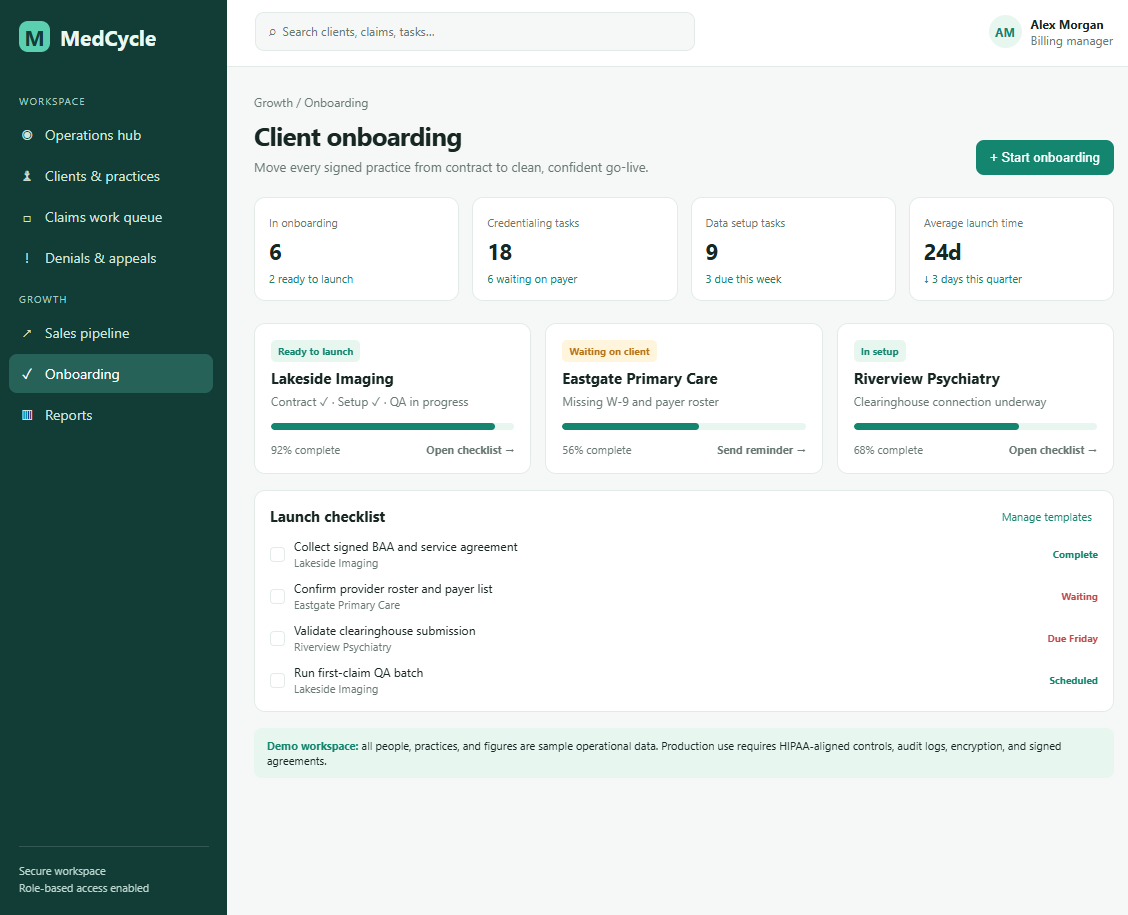Click Eastgate Primary Care card title
The width and height of the screenshot is (1128, 915).
click(640, 379)
